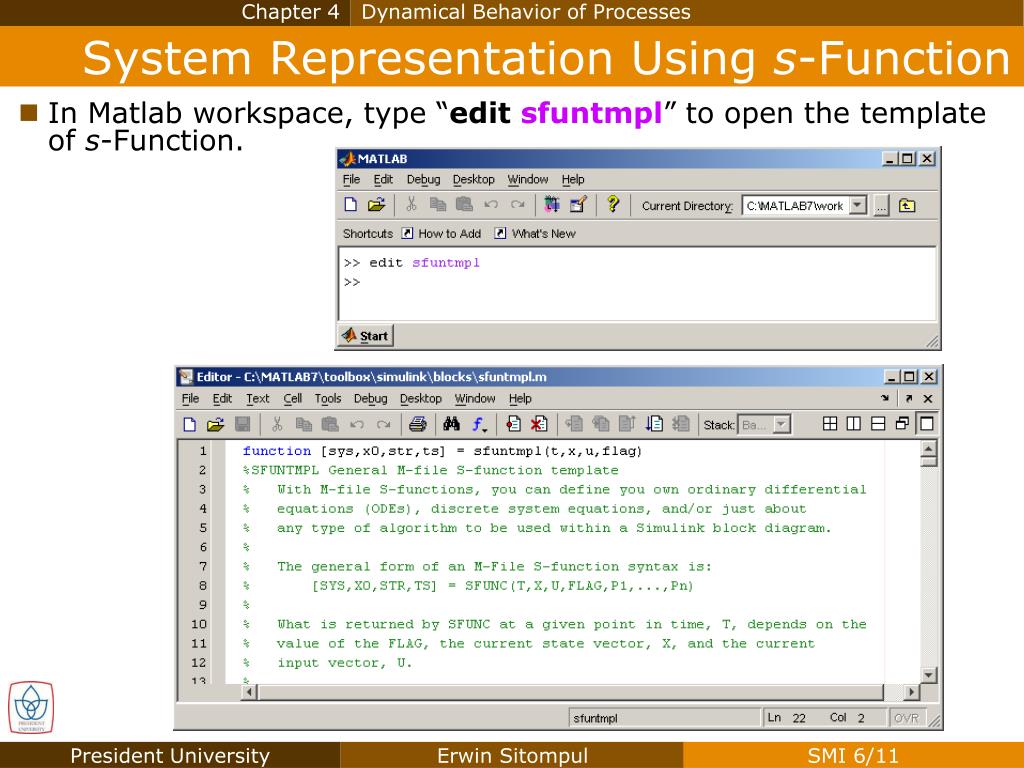Click Redo icon in Editor toolbar
This screenshot has width=1024, height=768.
[x=383, y=424]
